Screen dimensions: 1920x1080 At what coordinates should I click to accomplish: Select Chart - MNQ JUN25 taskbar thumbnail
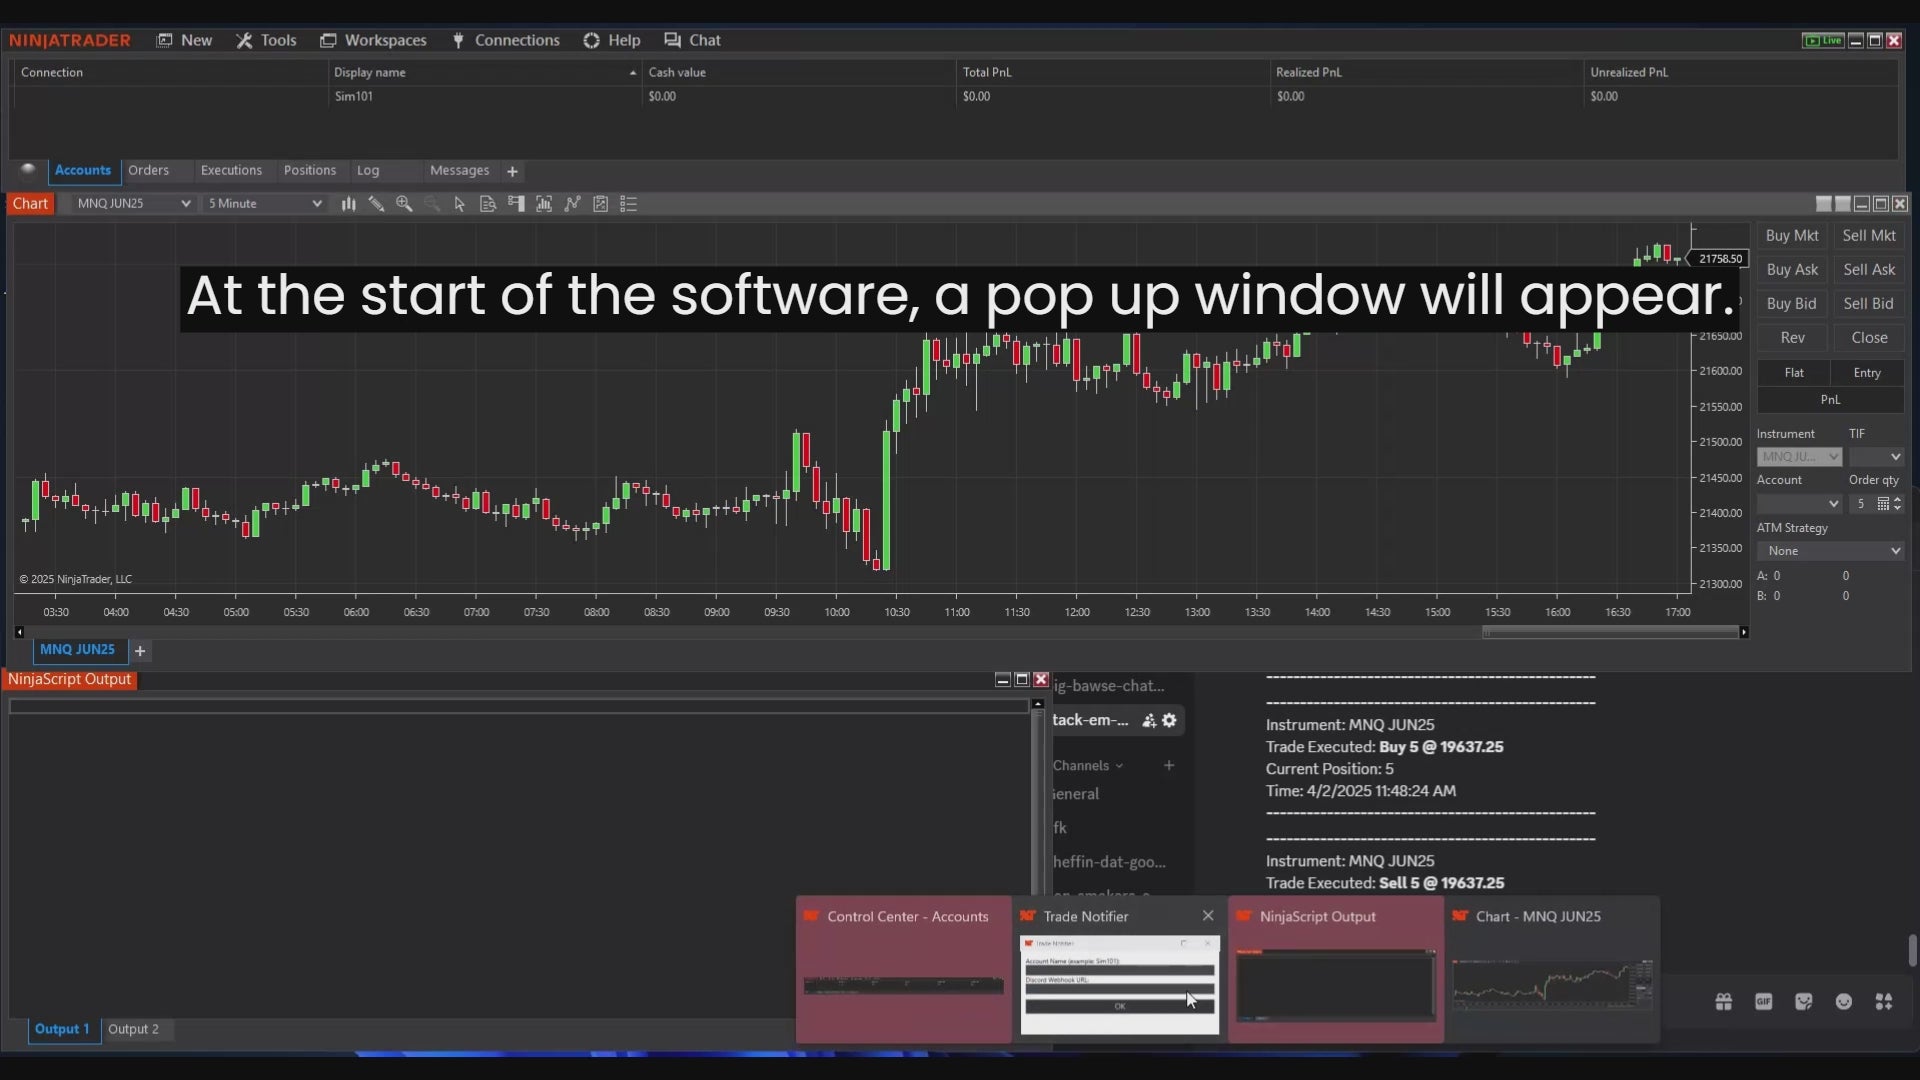coord(1552,969)
